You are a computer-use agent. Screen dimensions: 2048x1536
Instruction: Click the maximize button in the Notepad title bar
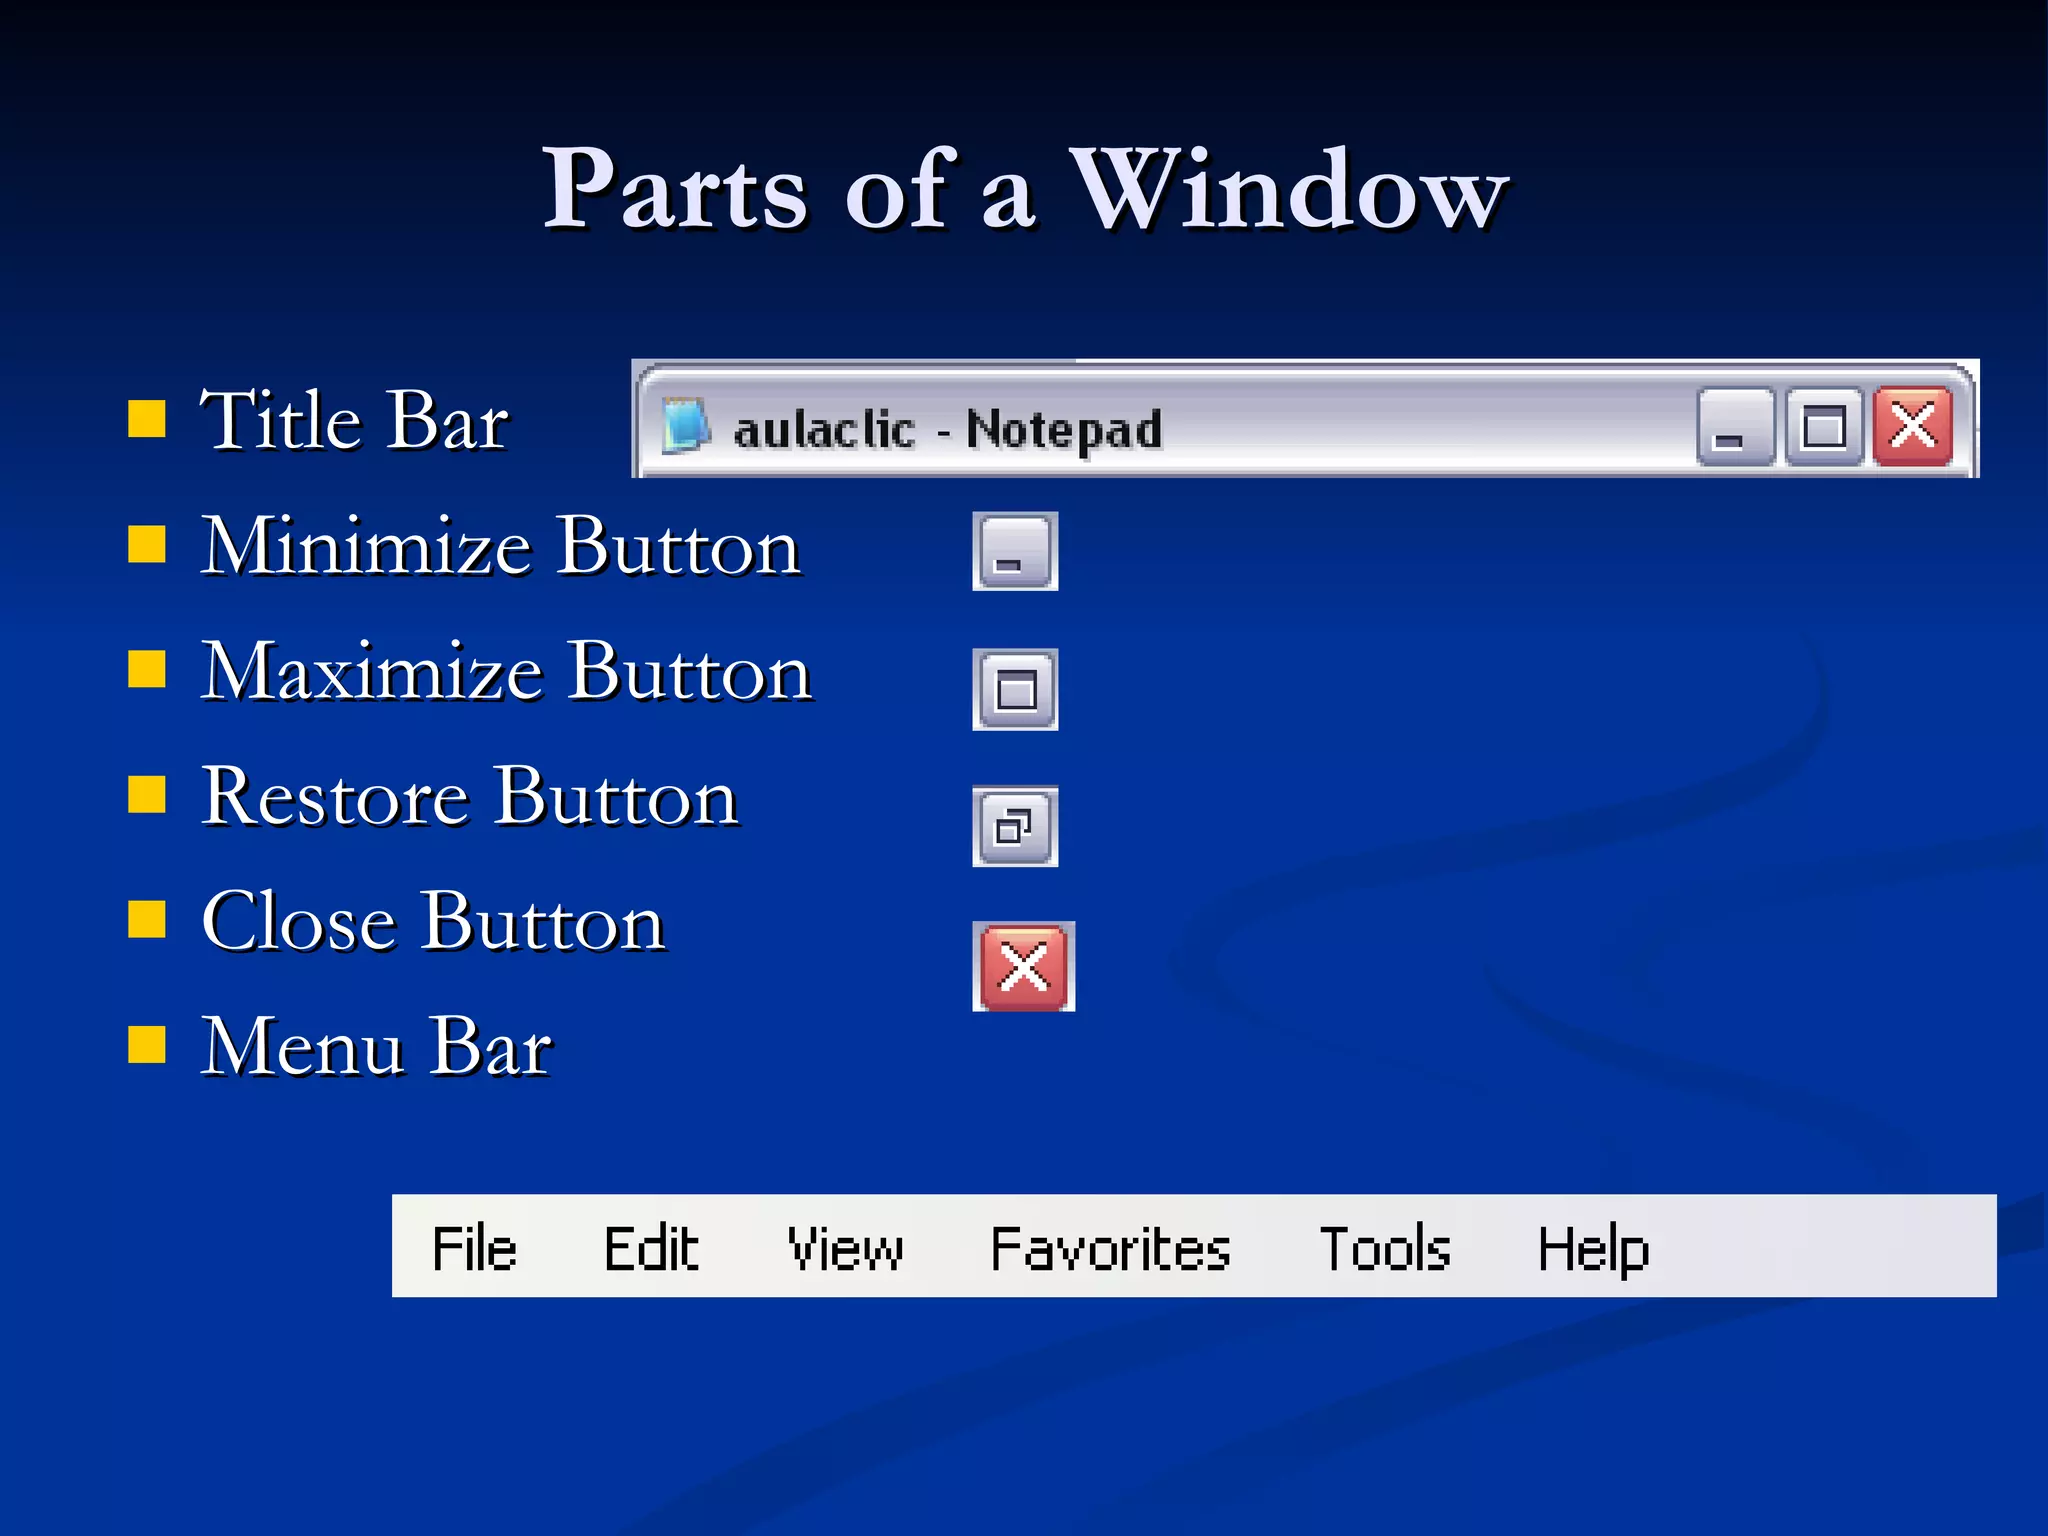click(x=1824, y=427)
